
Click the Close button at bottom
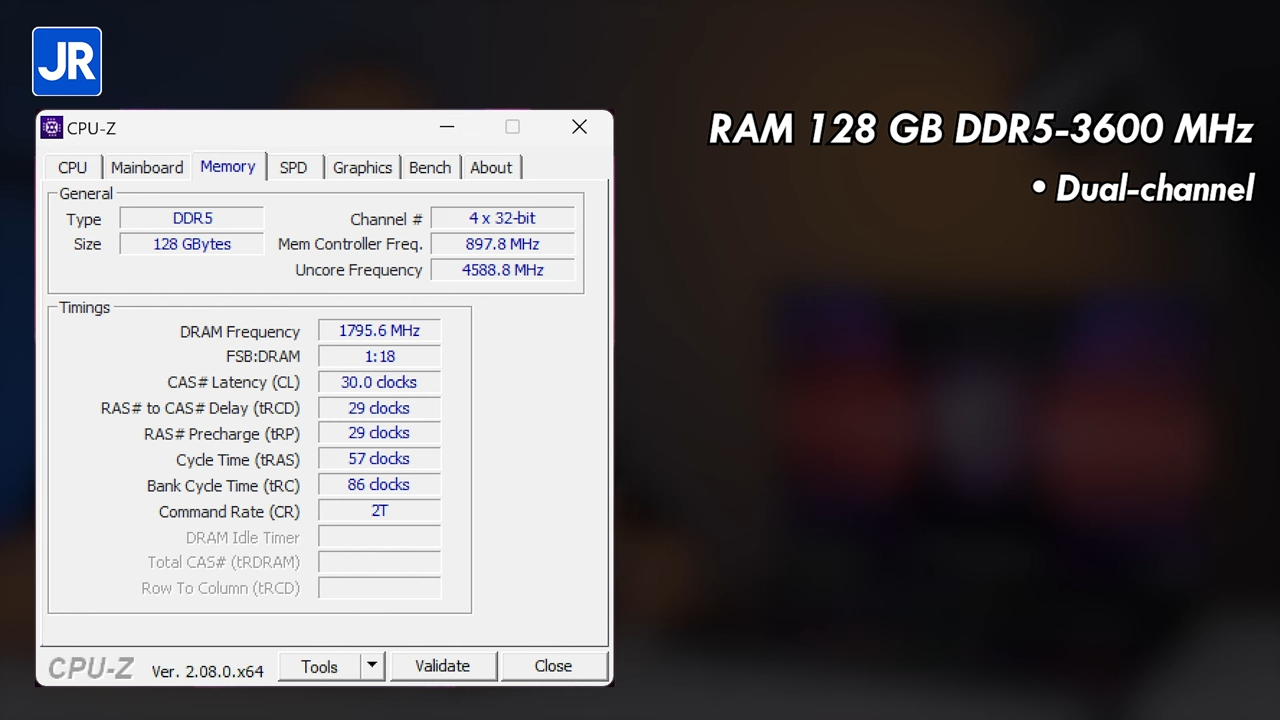coord(553,666)
